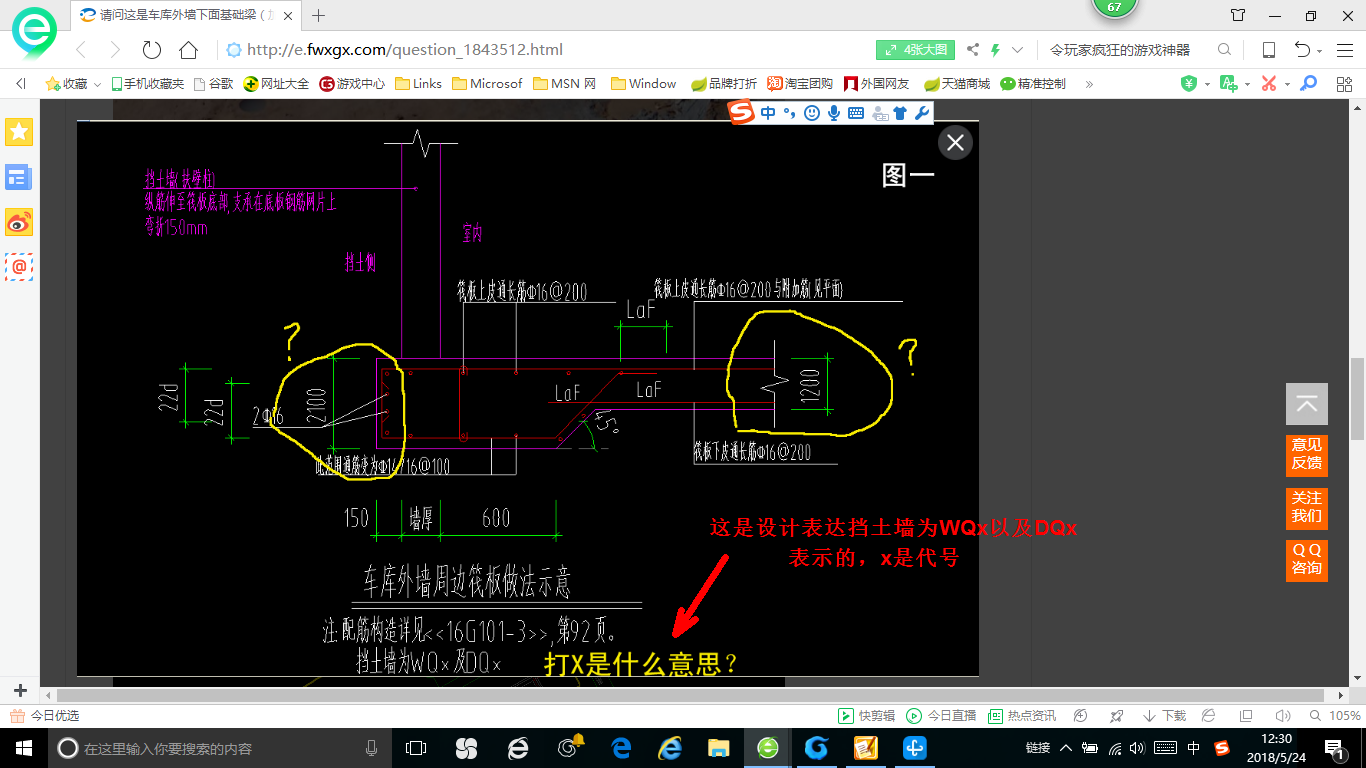Open 今日优选 in status bar

click(45, 716)
